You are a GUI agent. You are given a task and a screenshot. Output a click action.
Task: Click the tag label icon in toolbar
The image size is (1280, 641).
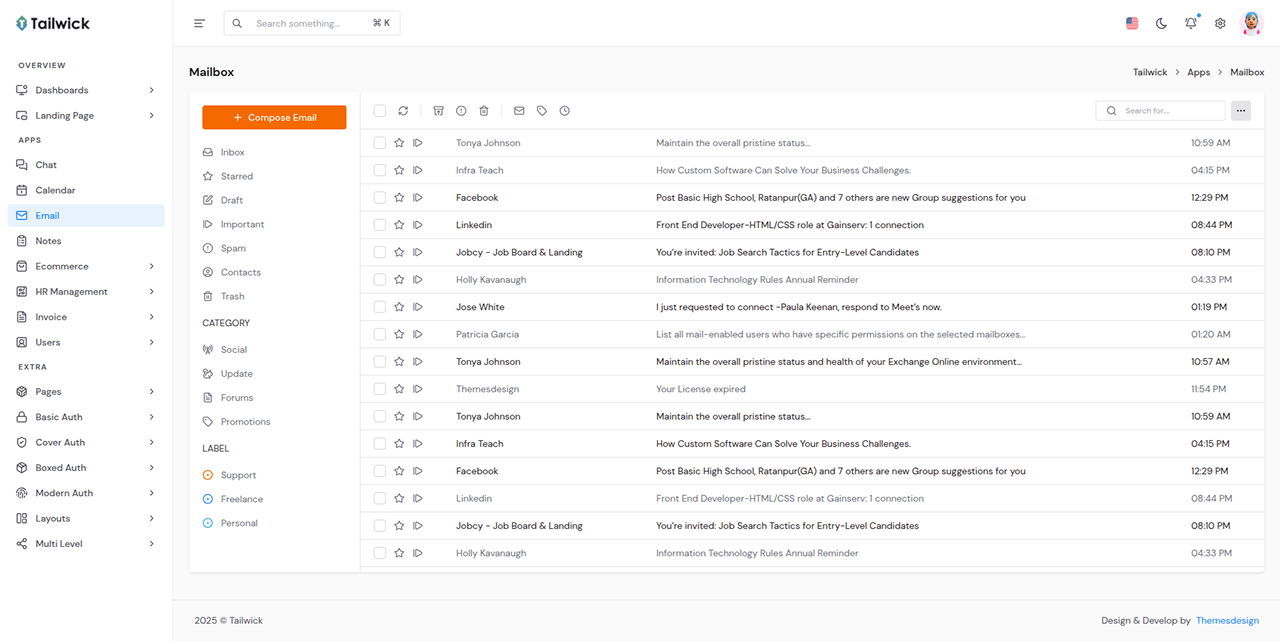542,111
